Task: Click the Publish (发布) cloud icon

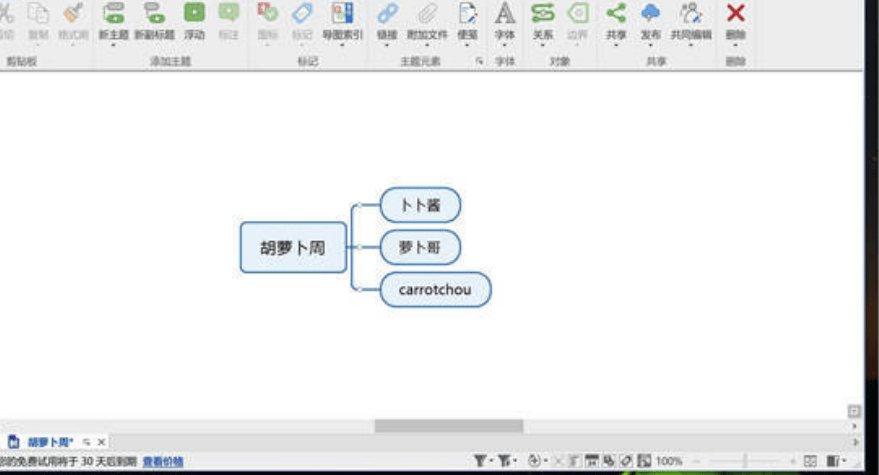Action: (x=650, y=12)
